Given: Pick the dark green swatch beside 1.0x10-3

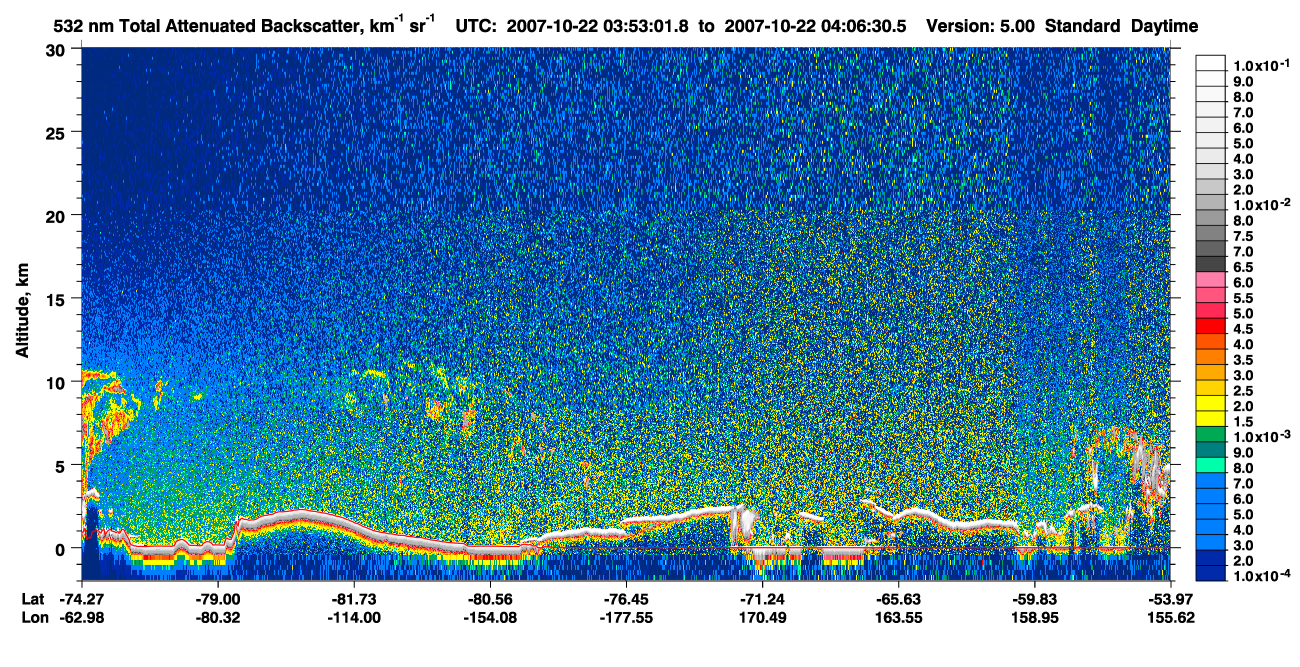Looking at the screenshot, I should click(1210, 434).
